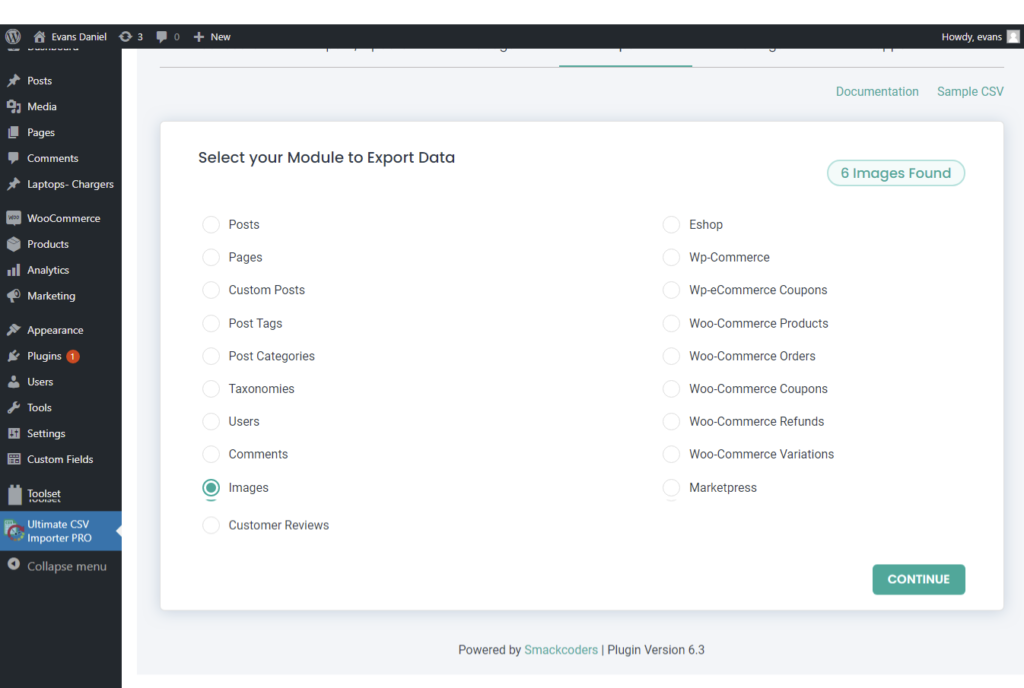Click the Toolset icon in sidebar
Screen dimensions: 1024x688
click(14, 494)
